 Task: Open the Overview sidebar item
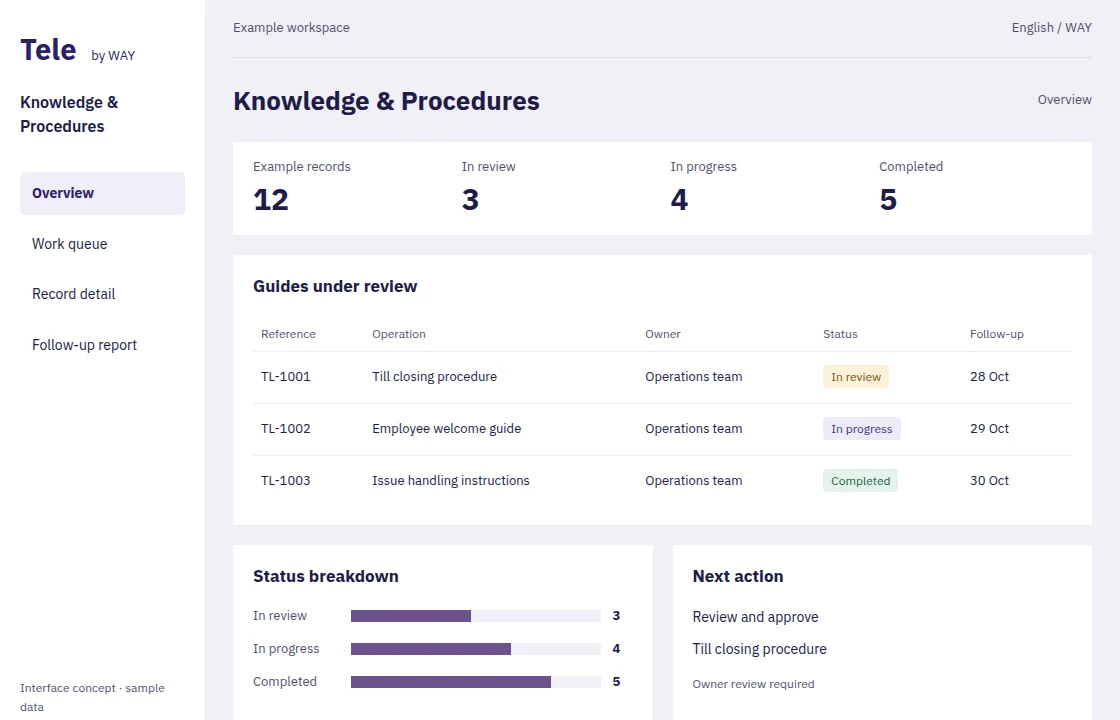pos(102,193)
